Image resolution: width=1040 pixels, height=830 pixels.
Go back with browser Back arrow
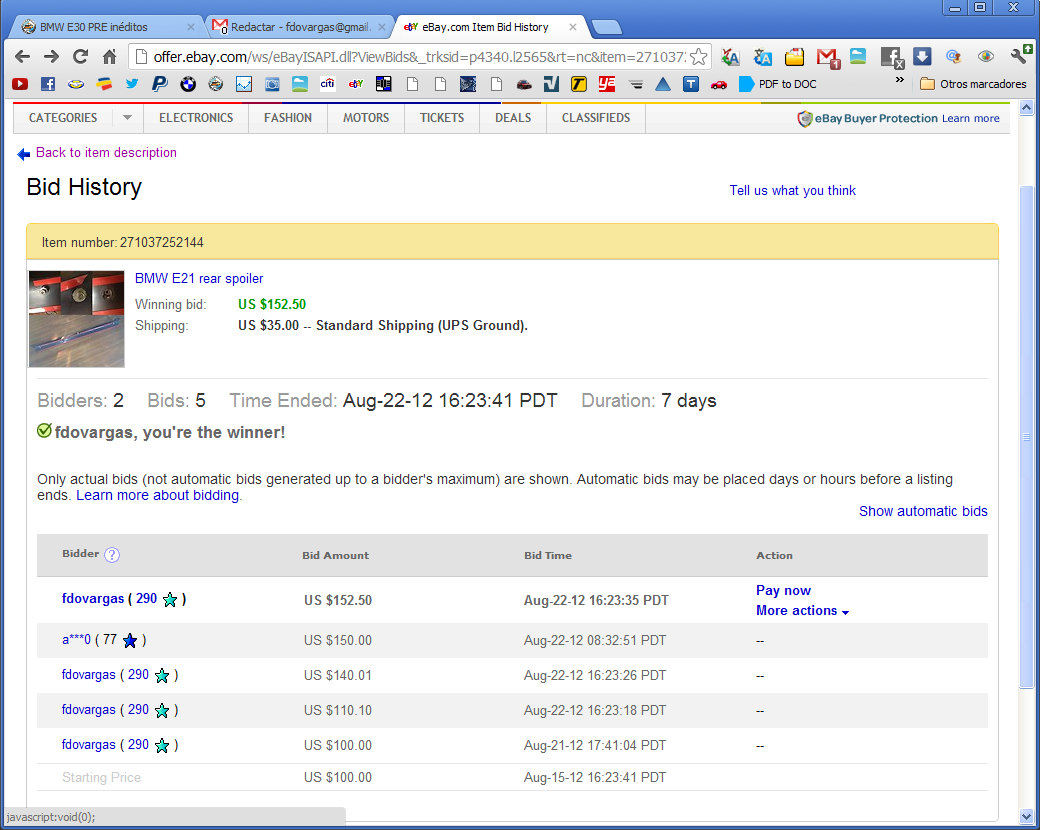point(22,57)
